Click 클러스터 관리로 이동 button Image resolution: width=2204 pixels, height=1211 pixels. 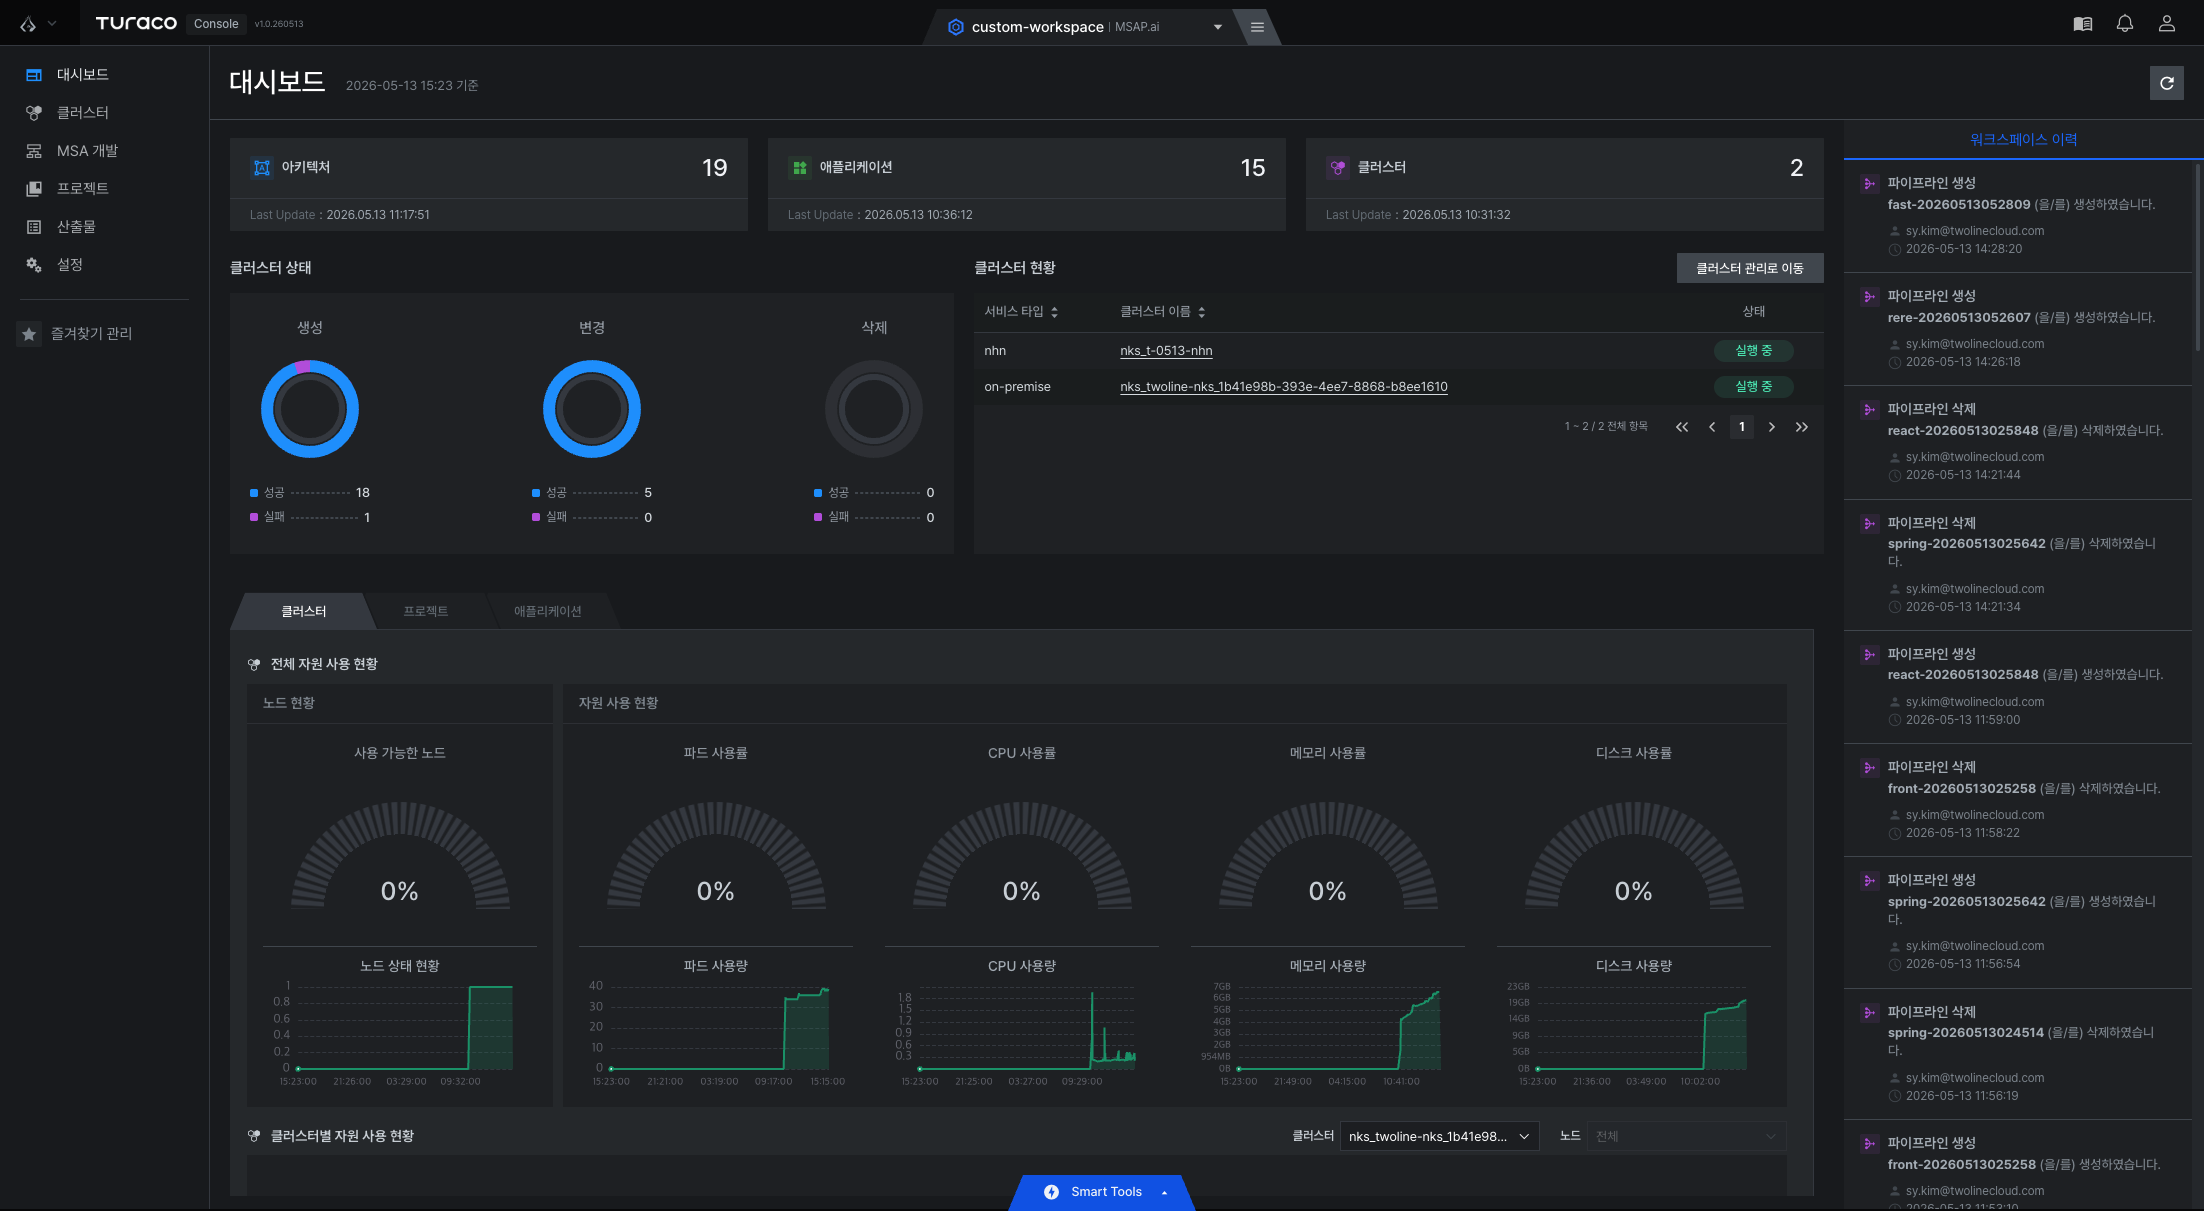[1749, 268]
